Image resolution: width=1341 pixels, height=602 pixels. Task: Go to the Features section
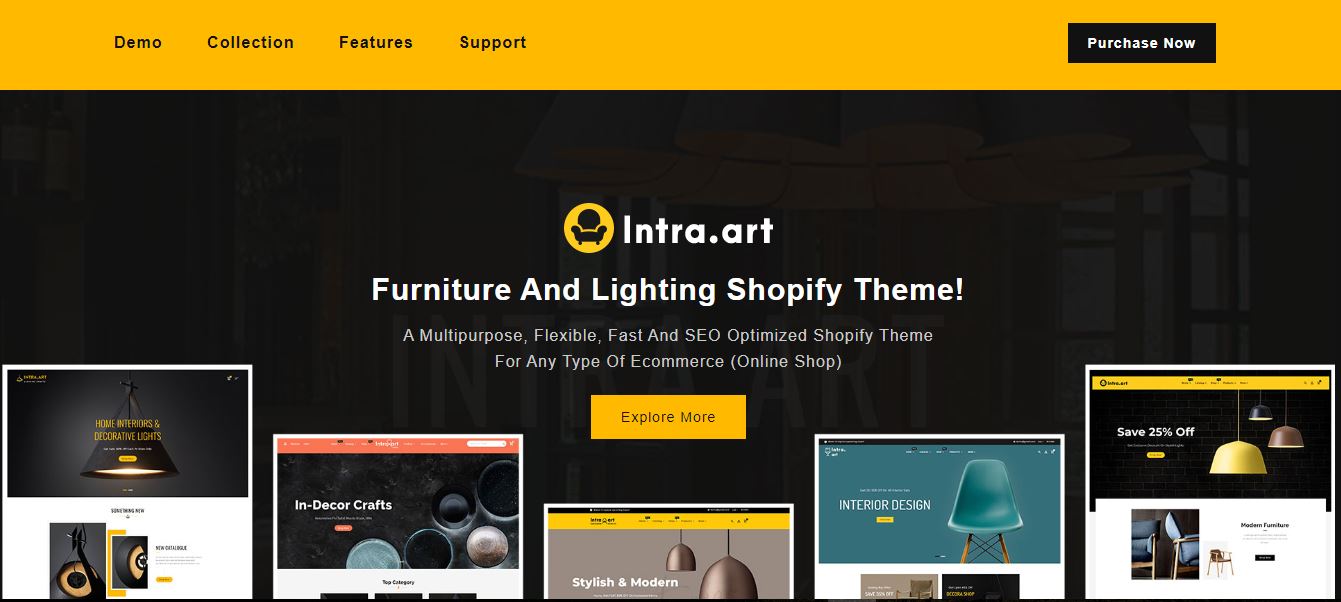coord(376,42)
